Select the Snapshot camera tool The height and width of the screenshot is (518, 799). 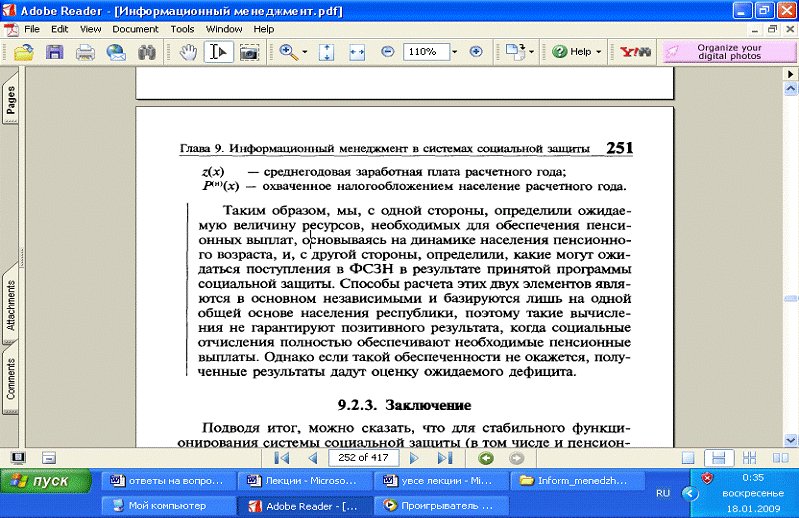pyautogui.click(x=248, y=52)
